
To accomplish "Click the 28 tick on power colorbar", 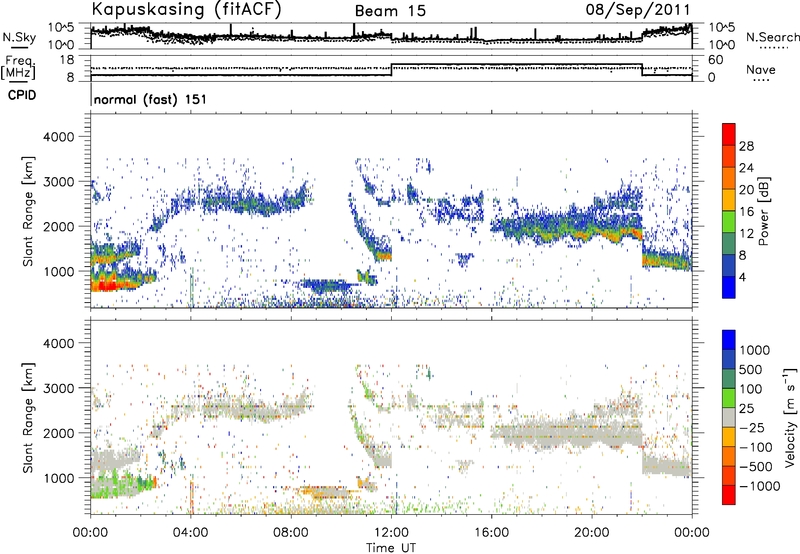I will [x=746, y=146].
